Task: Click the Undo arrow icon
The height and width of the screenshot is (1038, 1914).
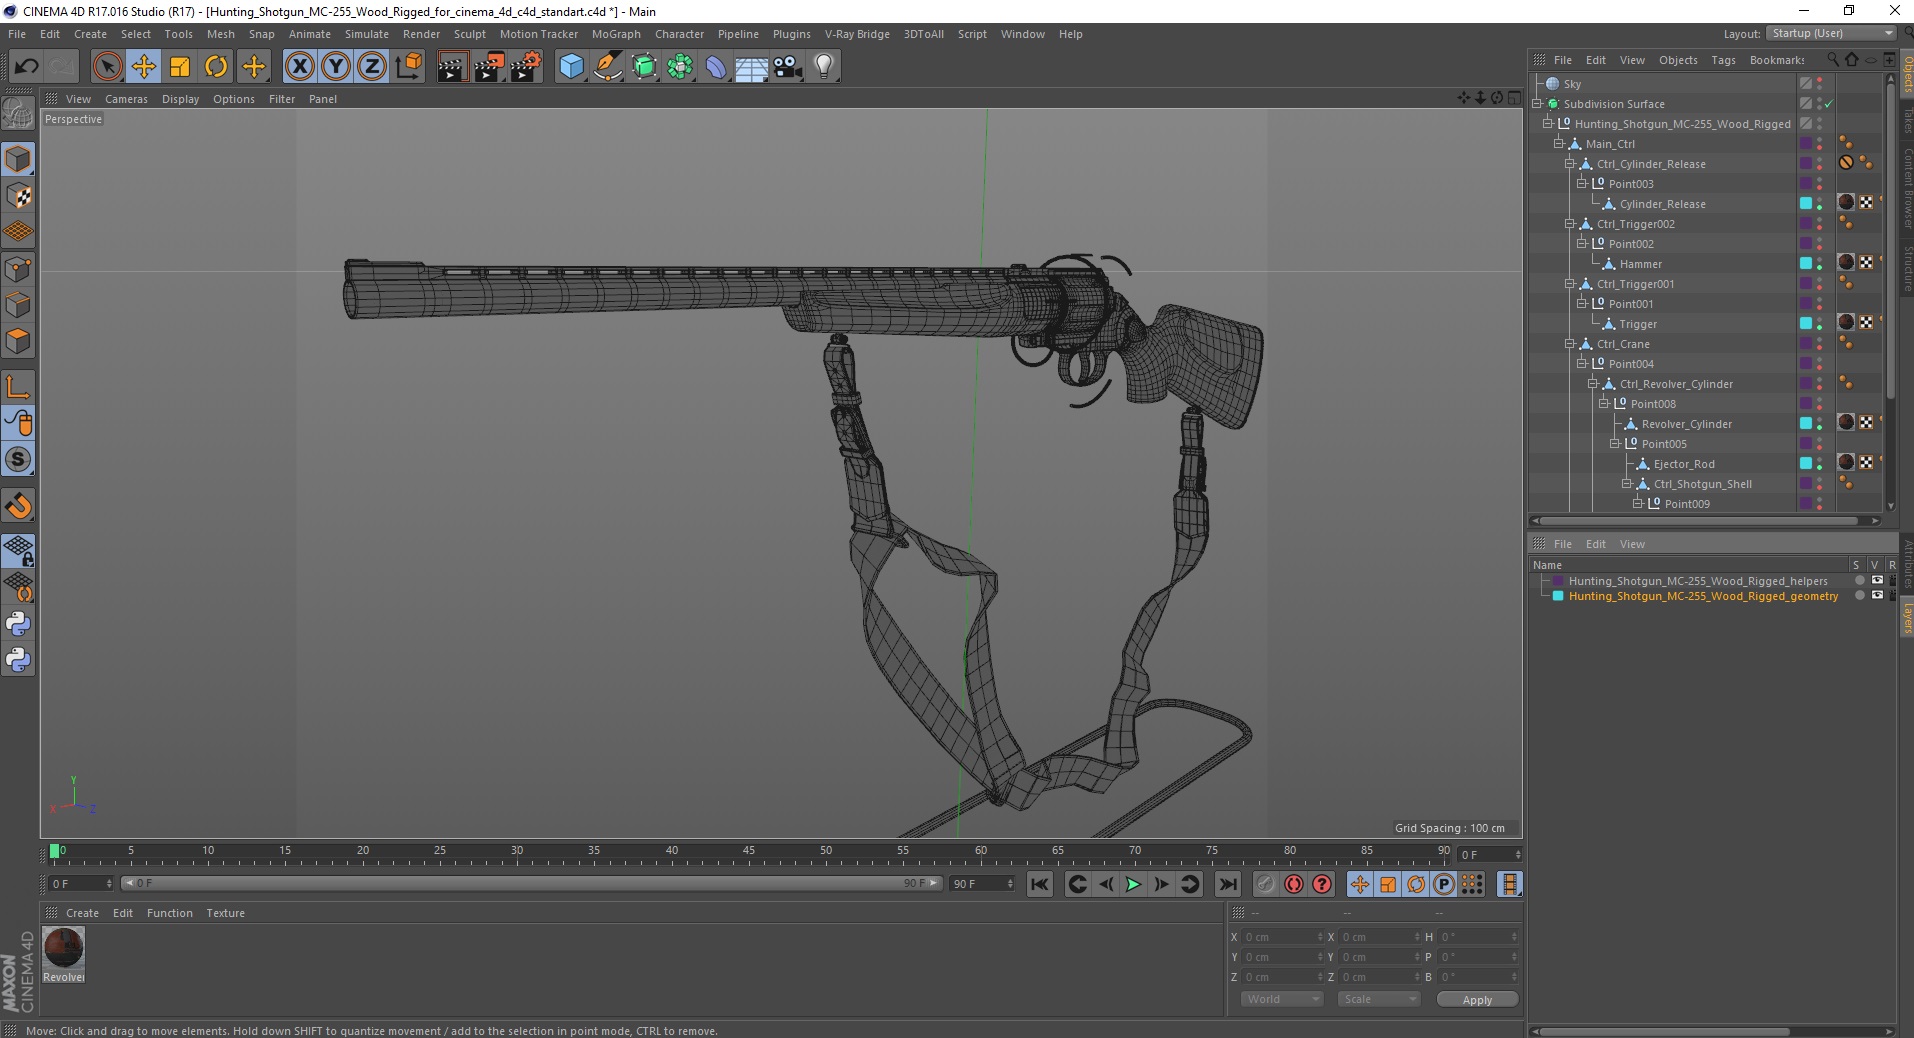Action: [26, 67]
